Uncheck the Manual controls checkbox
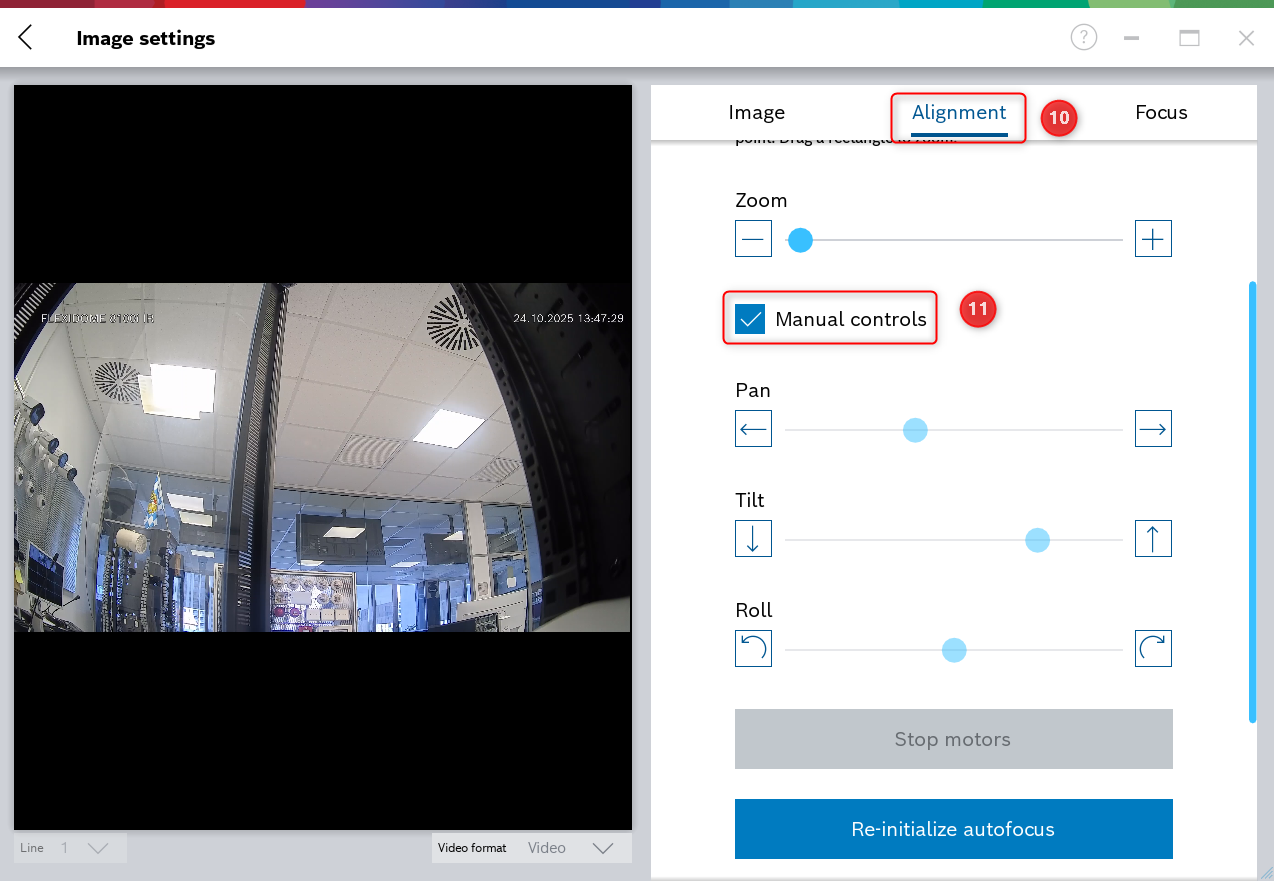1274x881 pixels. pos(750,319)
